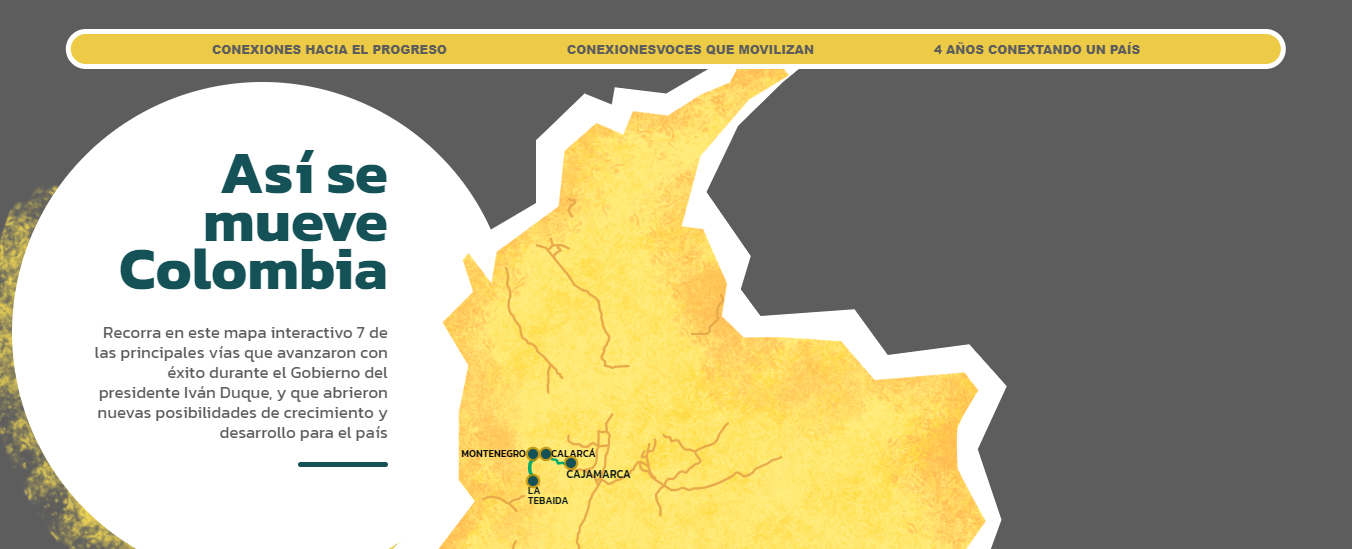The width and height of the screenshot is (1352, 549).
Task: Open 4 años conectando un país link
Action: point(1036,49)
